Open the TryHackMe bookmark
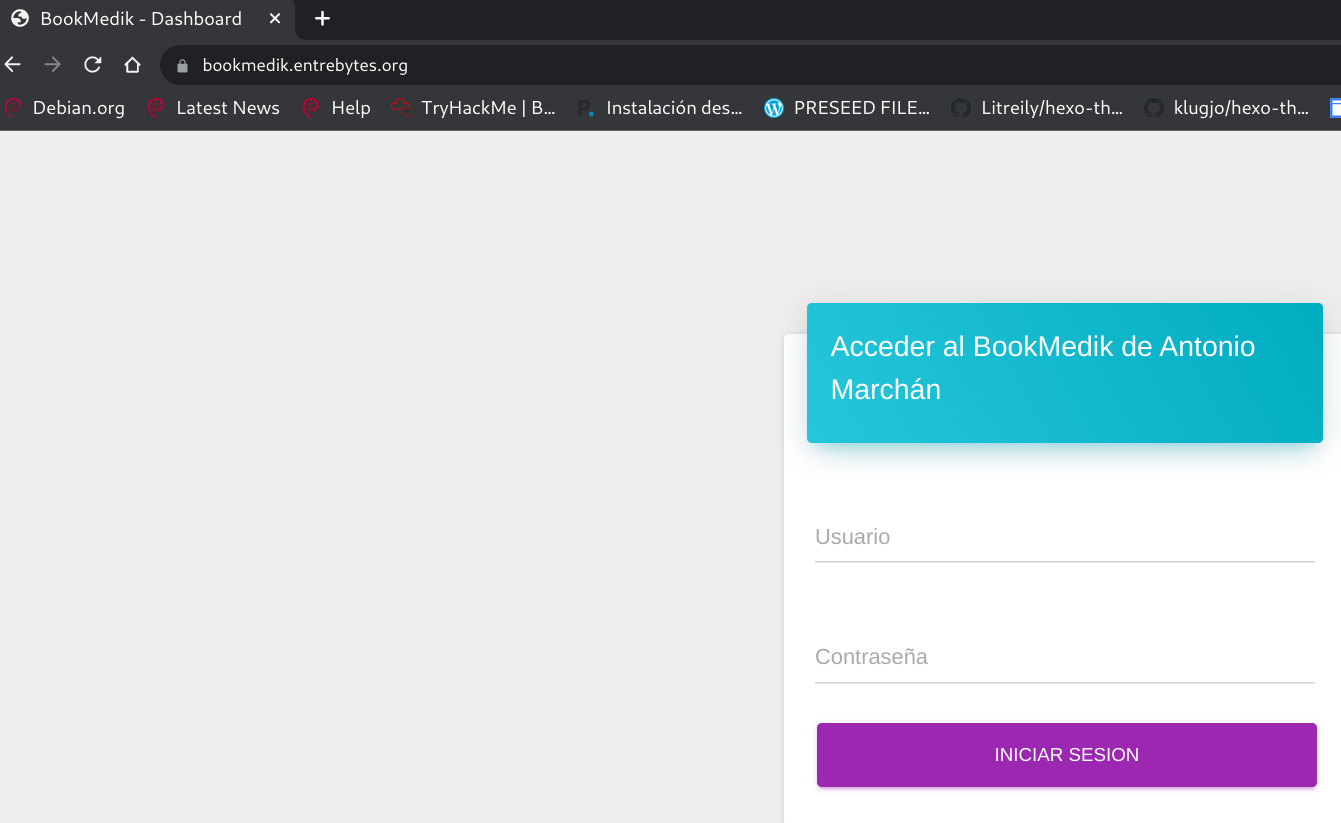The height and width of the screenshot is (823, 1341). (x=474, y=108)
